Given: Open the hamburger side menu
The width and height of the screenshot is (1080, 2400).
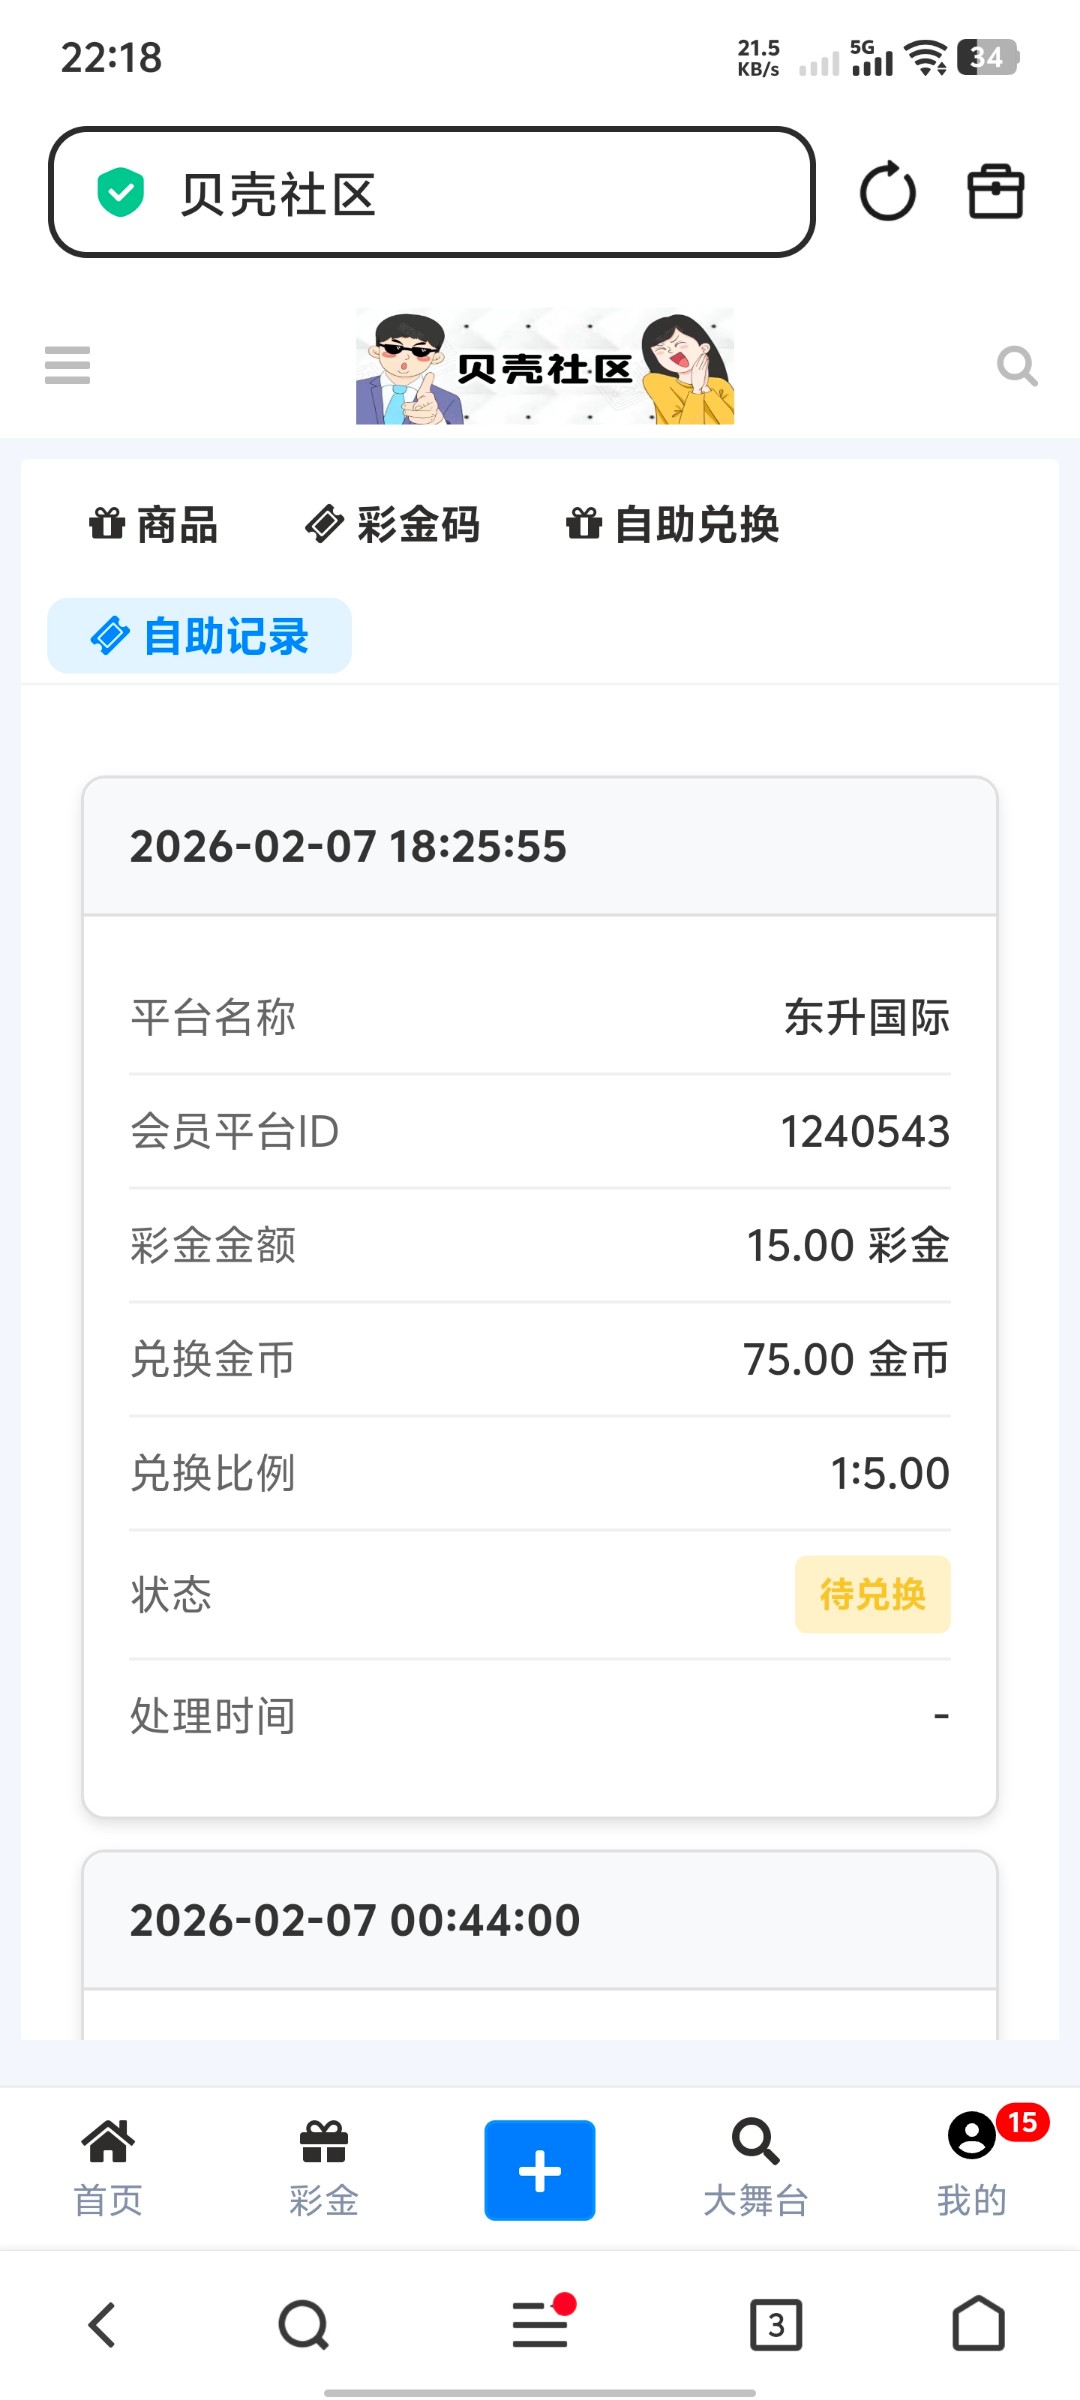Looking at the screenshot, I should (x=68, y=365).
